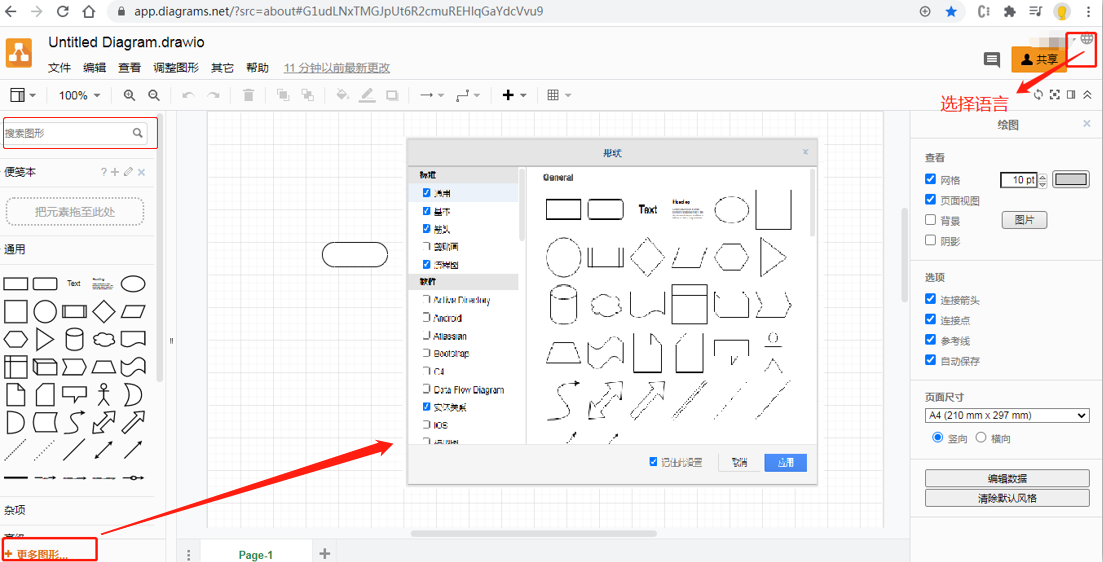
Task: Click the globe language icon
Action: click(x=1088, y=39)
